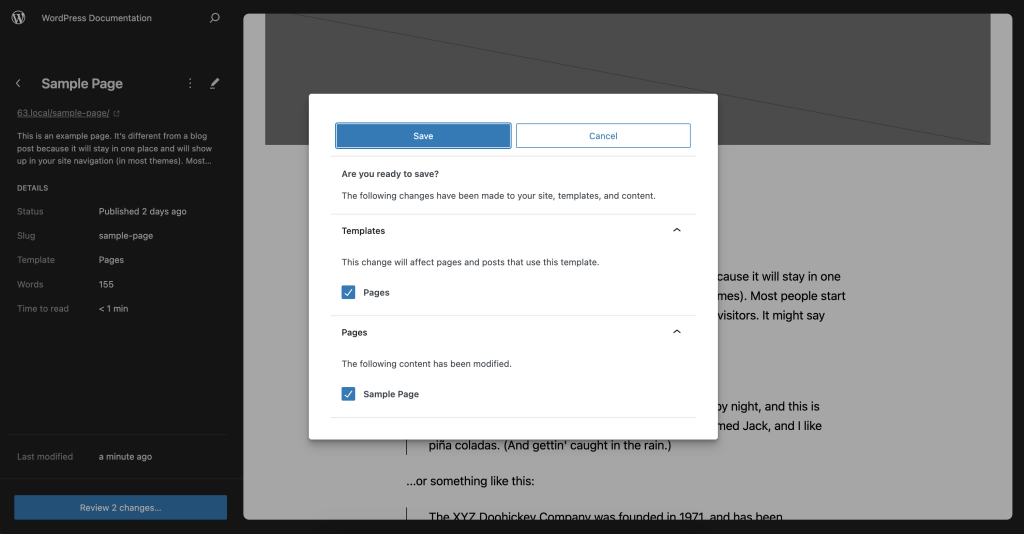Screen dimensions: 1024x534
Task: Click the Pages checkbox label
Action: [x=376, y=292]
